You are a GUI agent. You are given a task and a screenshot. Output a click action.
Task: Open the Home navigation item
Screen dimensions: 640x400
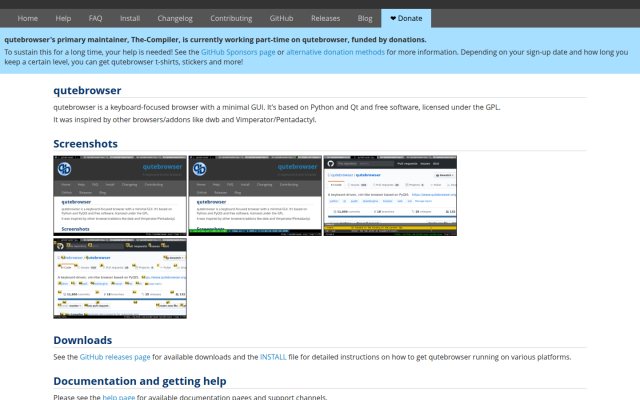tap(27, 18)
